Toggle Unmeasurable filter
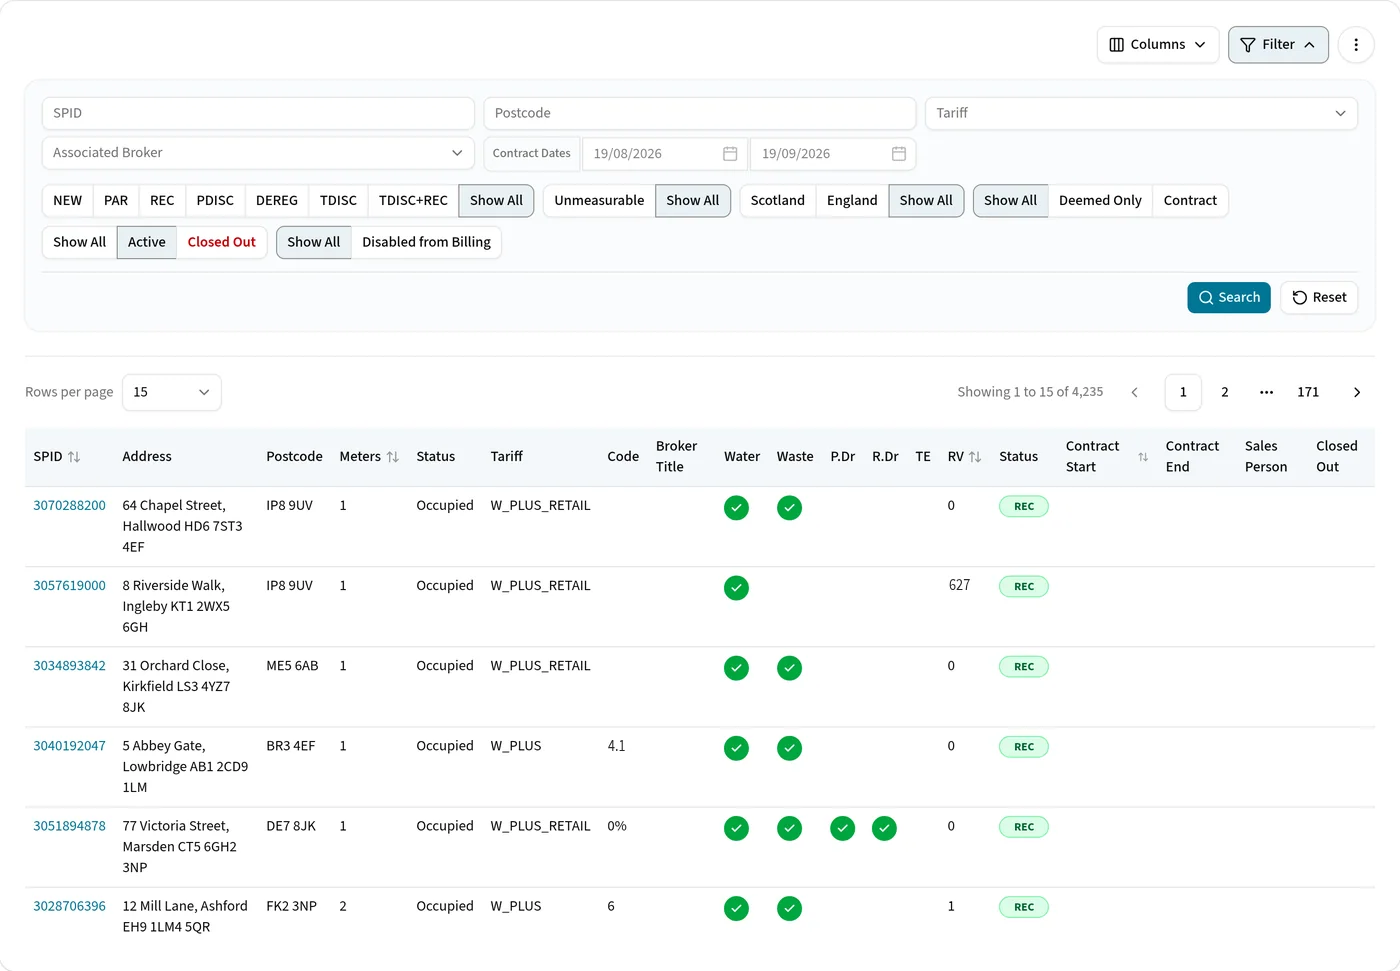Screen dimensions: 1400x971 [x=599, y=201]
